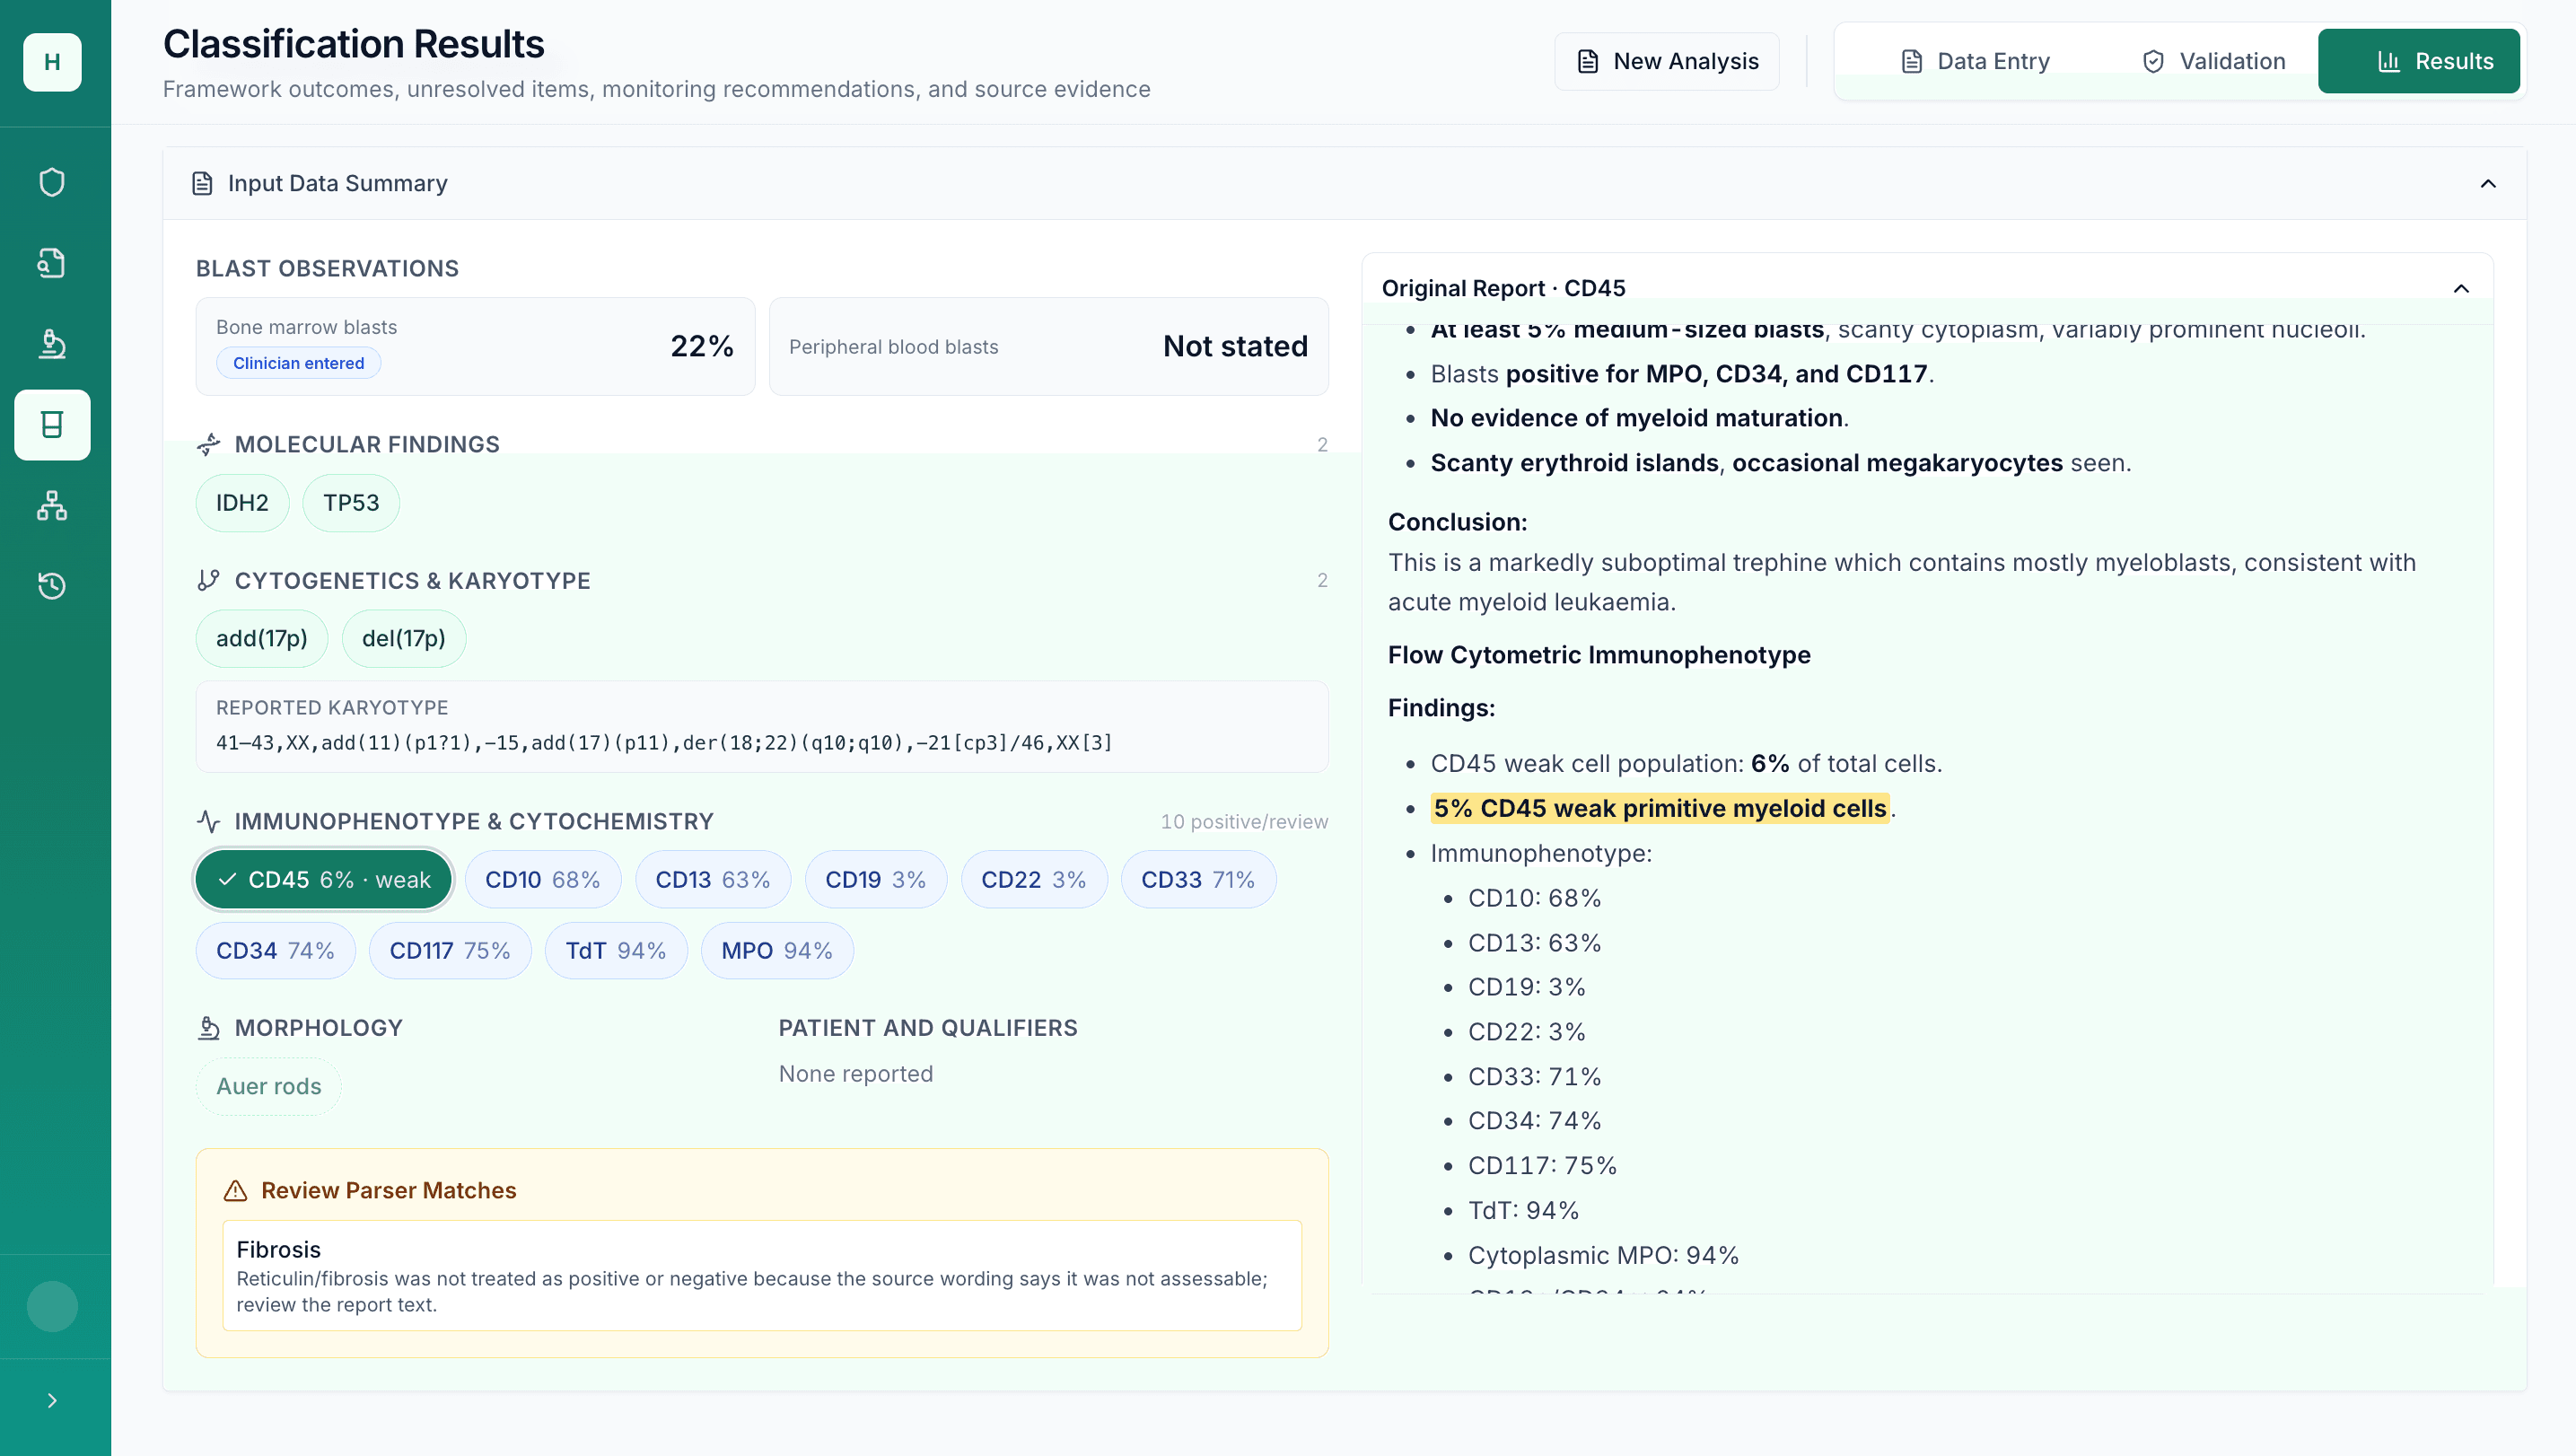Switch to the Validation tab
Viewport: 2576px width, 1456px height.
coord(2214,61)
